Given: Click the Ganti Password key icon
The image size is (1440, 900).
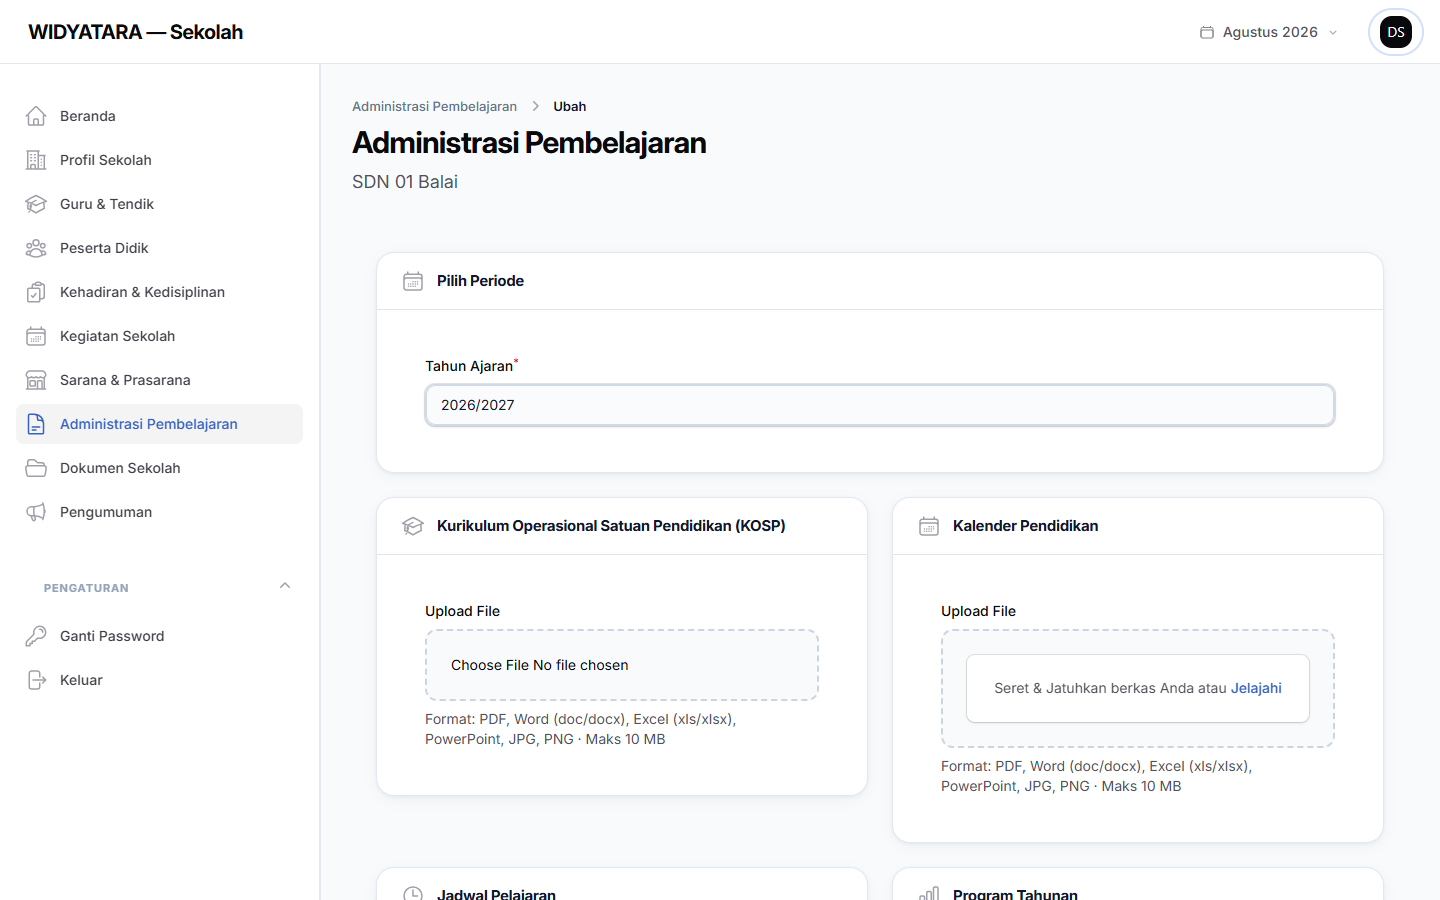Looking at the screenshot, I should click(x=36, y=636).
